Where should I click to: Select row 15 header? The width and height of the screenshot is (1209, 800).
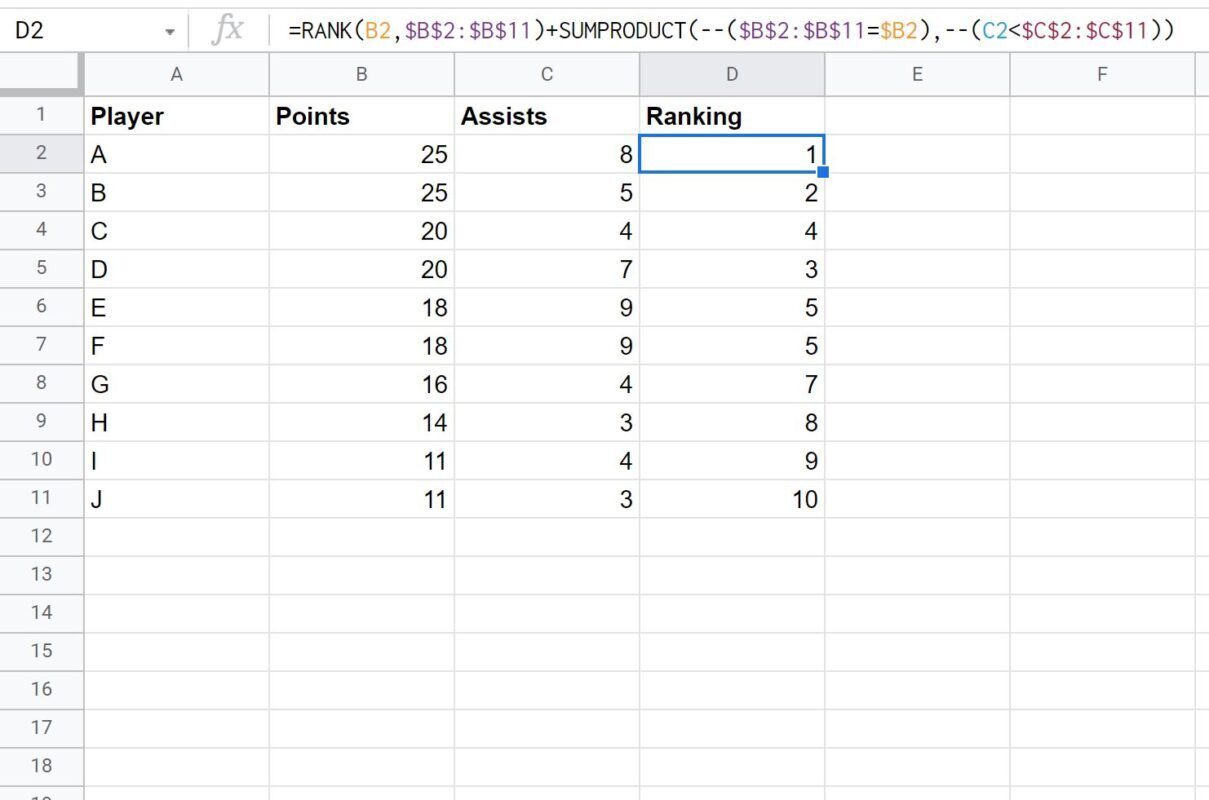[41, 651]
